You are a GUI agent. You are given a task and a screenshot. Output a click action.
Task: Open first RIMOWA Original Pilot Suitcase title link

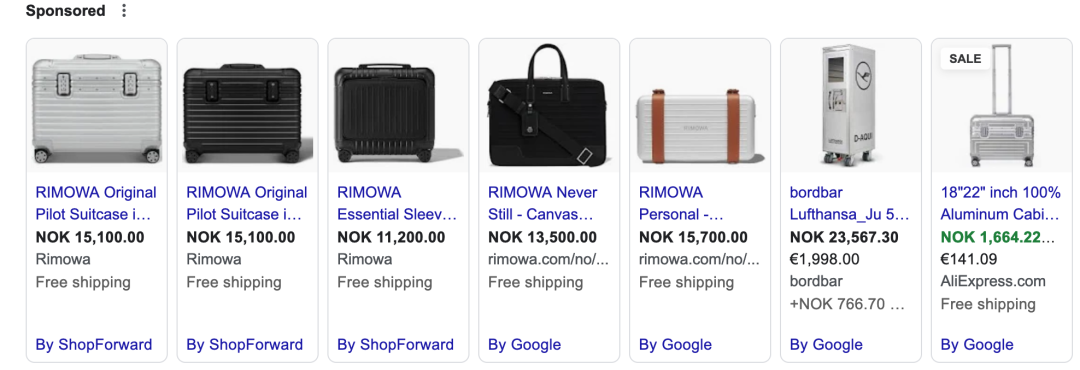click(x=96, y=203)
